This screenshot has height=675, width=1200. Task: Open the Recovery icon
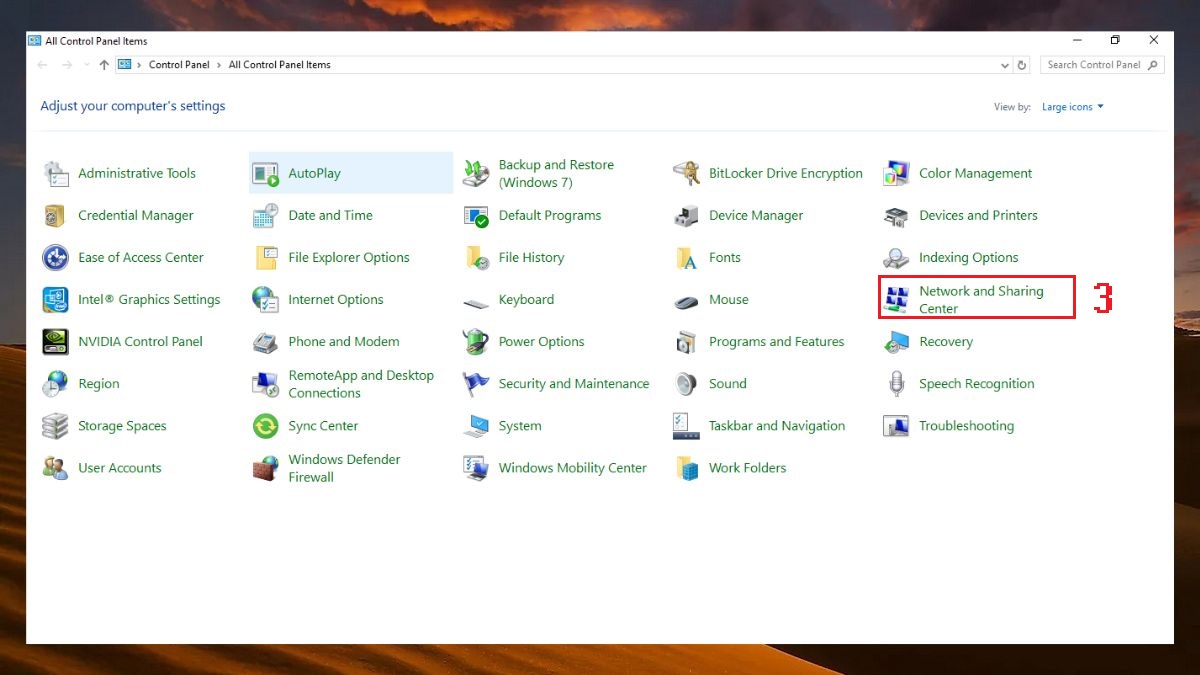click(x=896, y=341)
